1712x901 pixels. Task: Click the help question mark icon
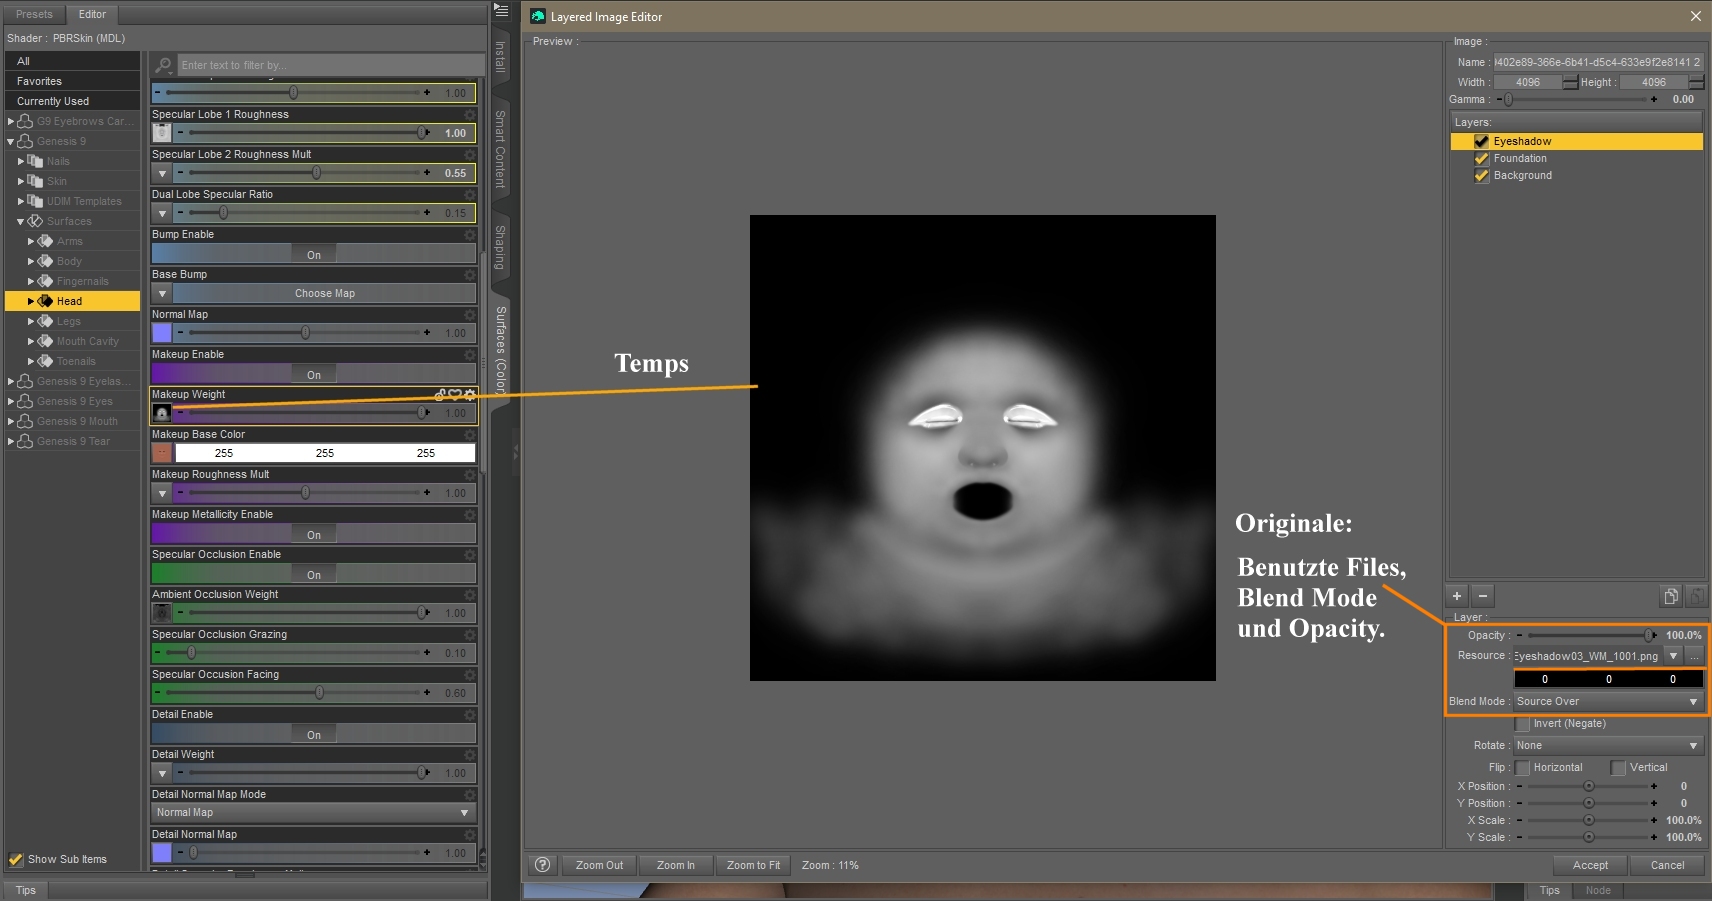[x=542, y=865]
